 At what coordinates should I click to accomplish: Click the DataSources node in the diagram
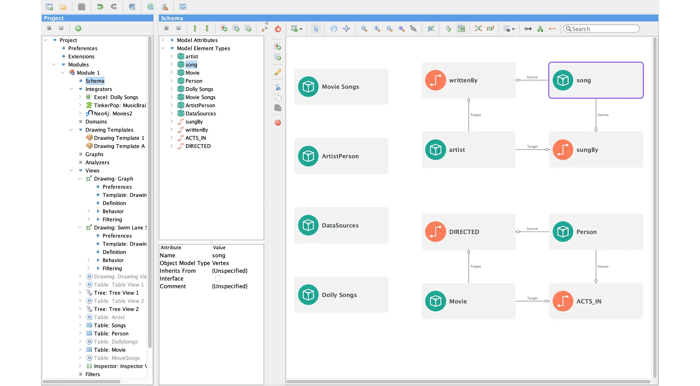click(x=341, y=225)
